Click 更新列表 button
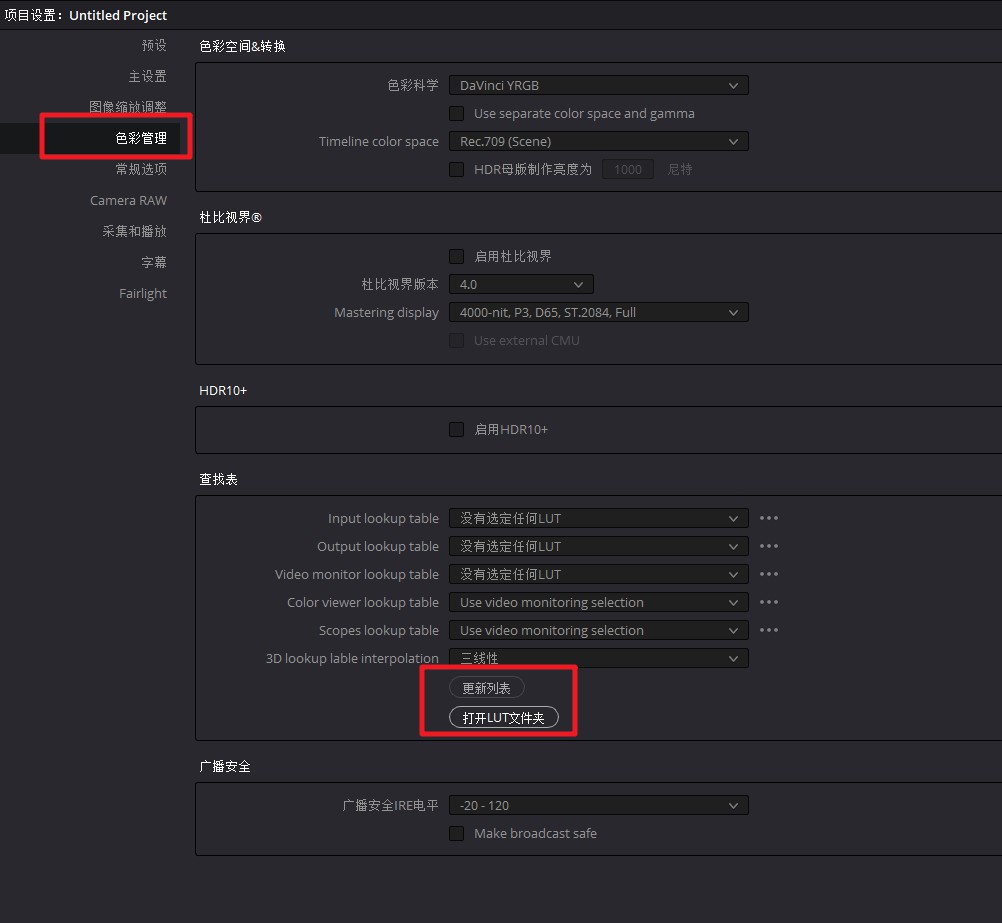 pyautogui.click(x=486, y=688)
